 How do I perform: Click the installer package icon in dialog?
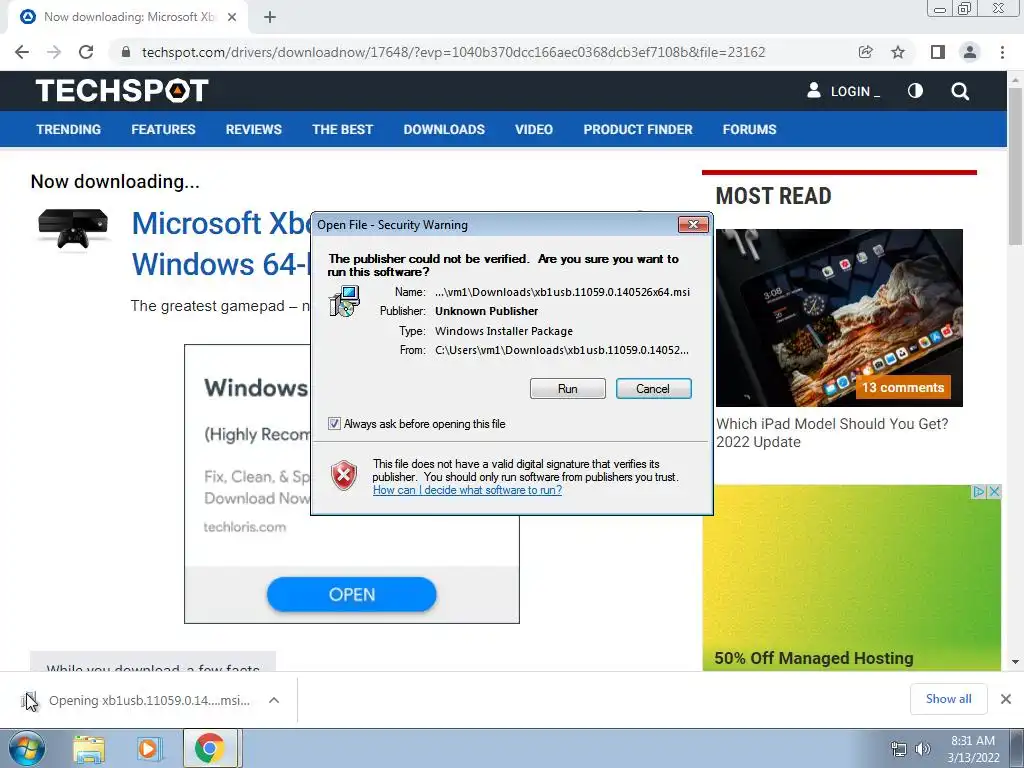pos(344,301)
